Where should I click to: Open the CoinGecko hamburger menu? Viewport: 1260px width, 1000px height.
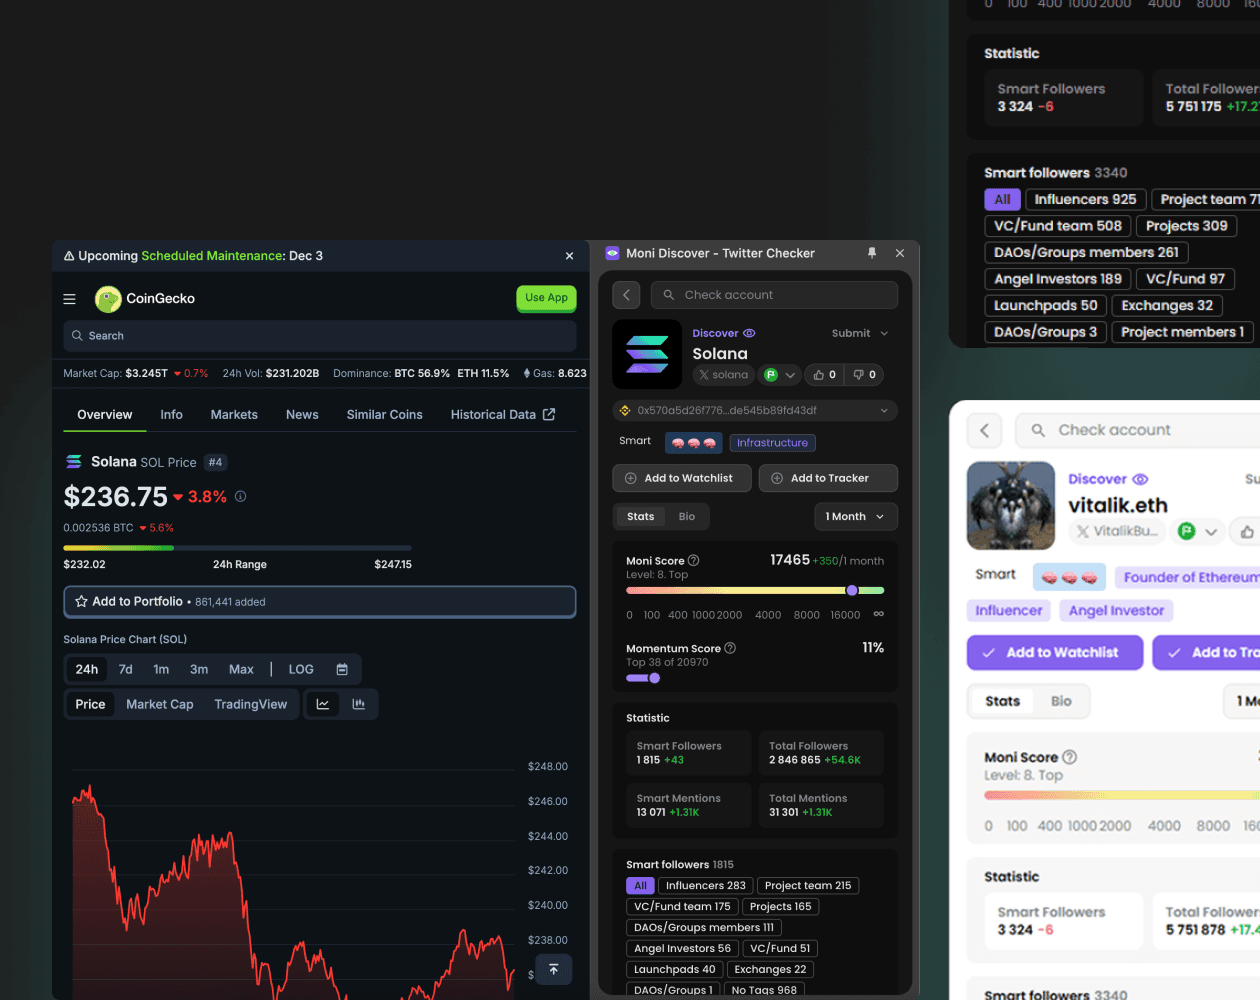click(x=69, y=299)
